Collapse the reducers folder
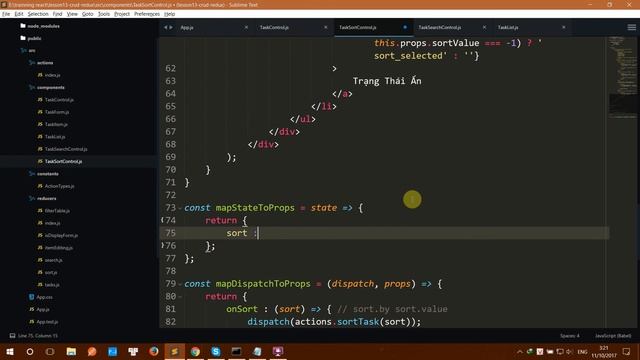640x360 pixels. point(47,198)
